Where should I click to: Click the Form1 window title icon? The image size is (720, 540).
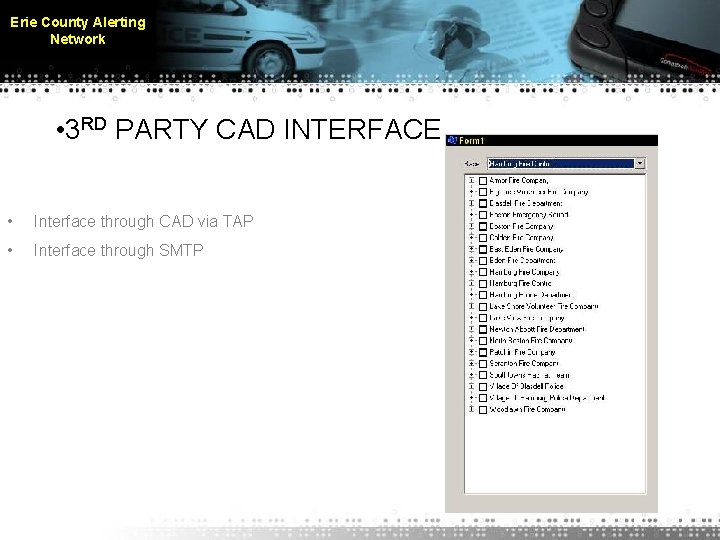click(452, 140)
